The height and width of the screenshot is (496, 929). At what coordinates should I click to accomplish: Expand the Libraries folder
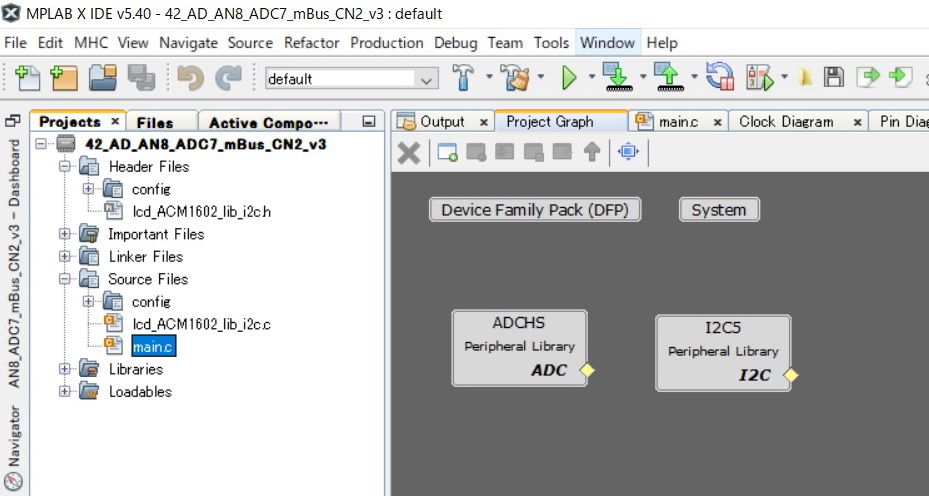(x=65, y=369)
